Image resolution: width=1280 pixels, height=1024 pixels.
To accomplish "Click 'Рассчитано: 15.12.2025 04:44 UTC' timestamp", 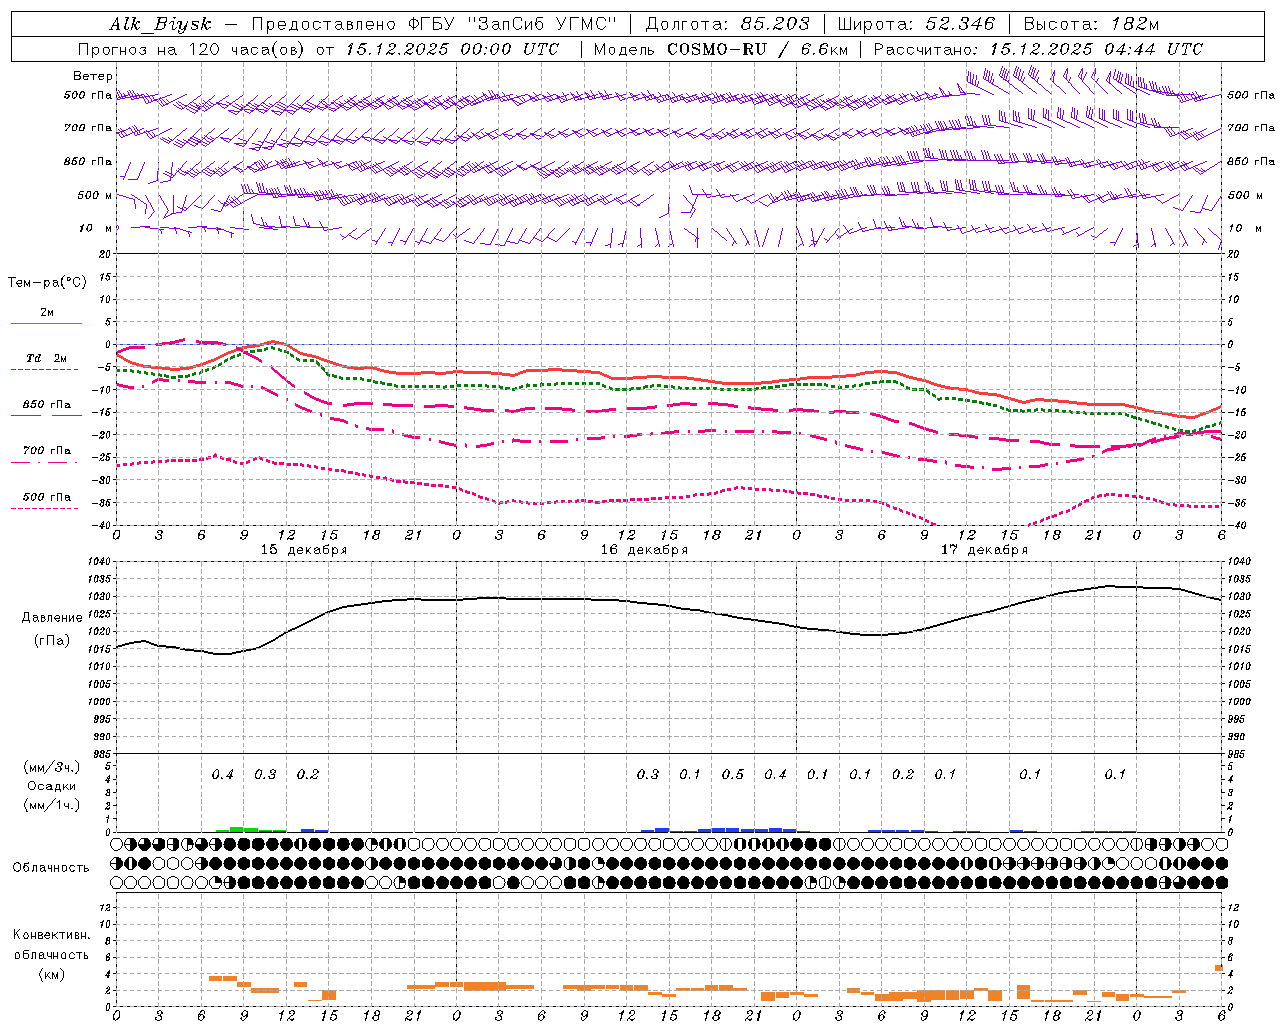I will pyautogui.click(x=1038, y=49).
